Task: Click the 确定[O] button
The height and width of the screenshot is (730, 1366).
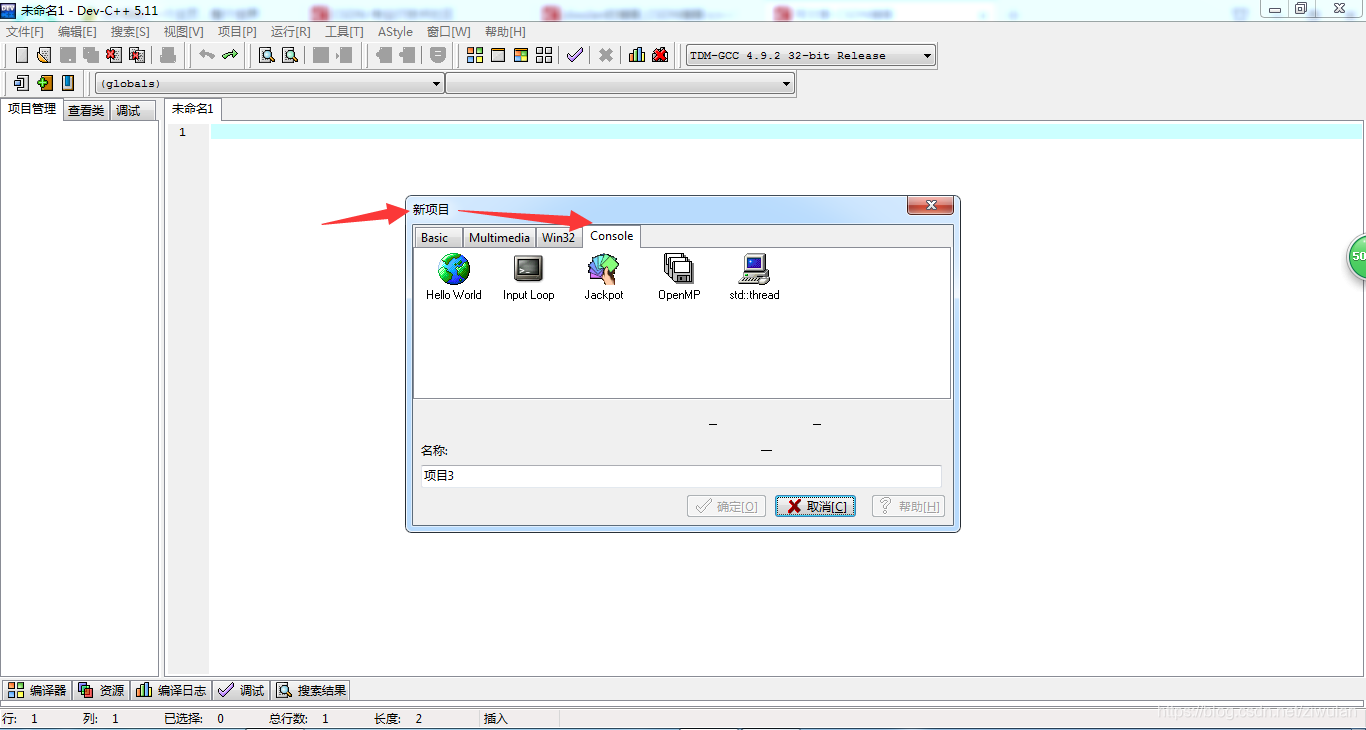Action: 727,506
